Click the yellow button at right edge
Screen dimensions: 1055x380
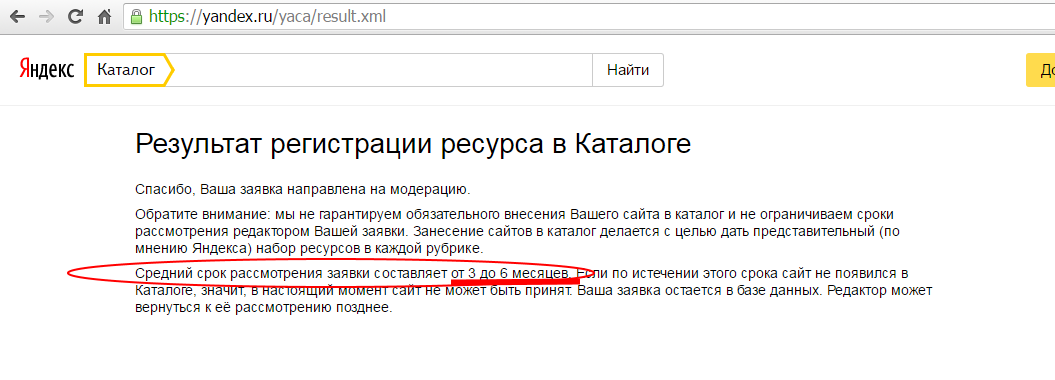1040,70
